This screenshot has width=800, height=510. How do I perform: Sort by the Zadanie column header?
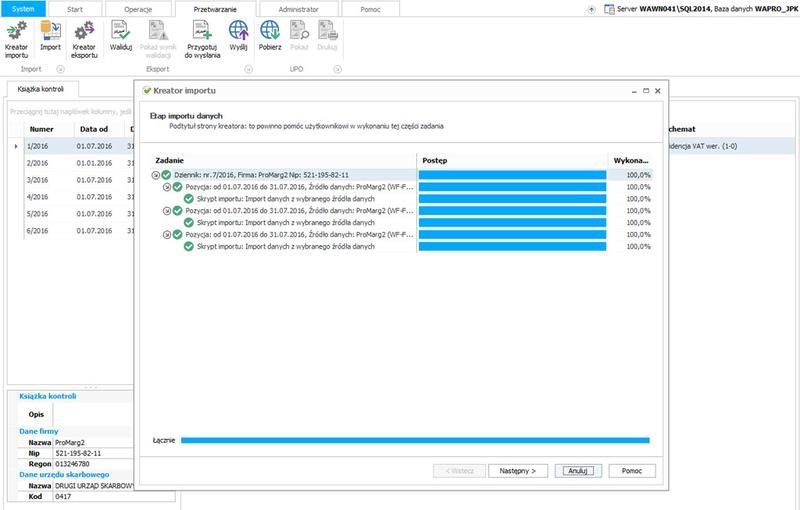coord(284,160)
